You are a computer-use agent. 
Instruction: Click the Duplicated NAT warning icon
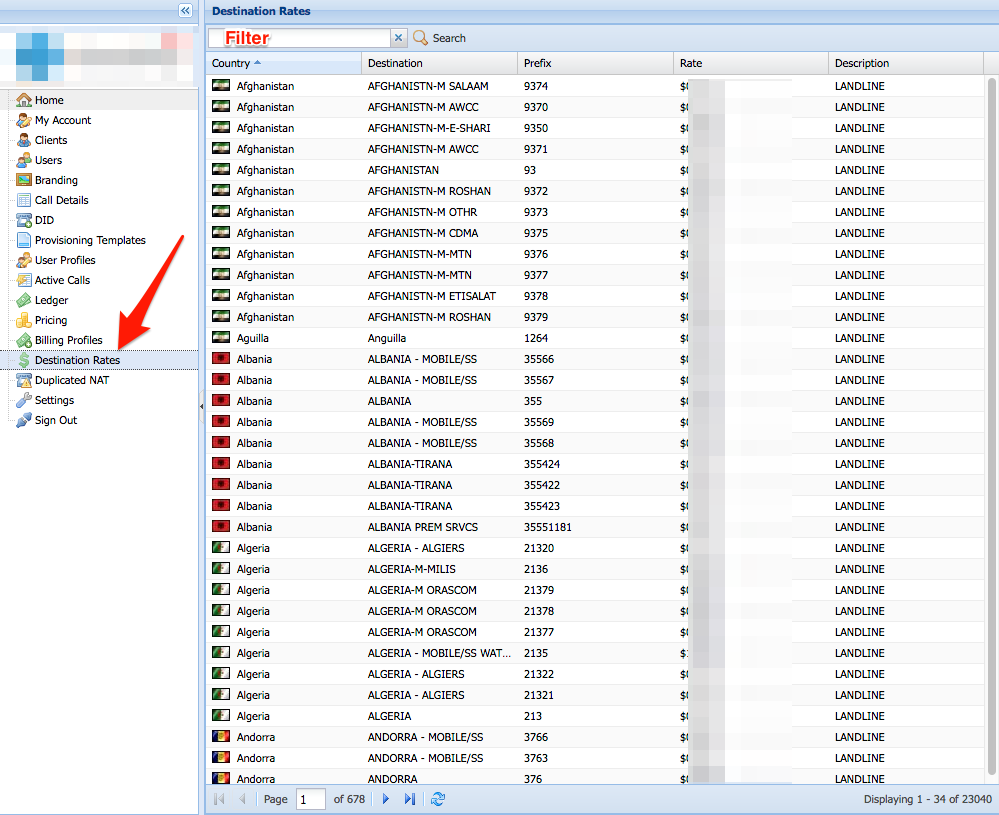[24, 380]
